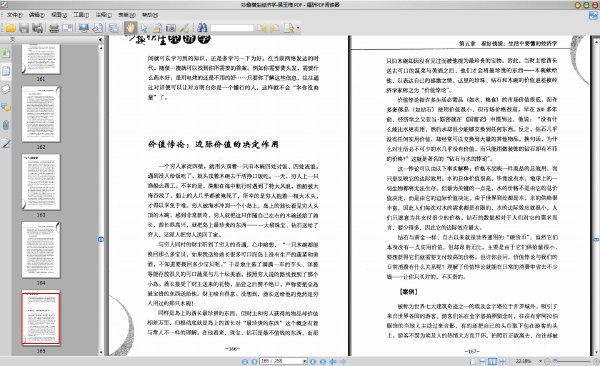
Task: Click the Open folder icon in toolbar
Action: [10, 28]
